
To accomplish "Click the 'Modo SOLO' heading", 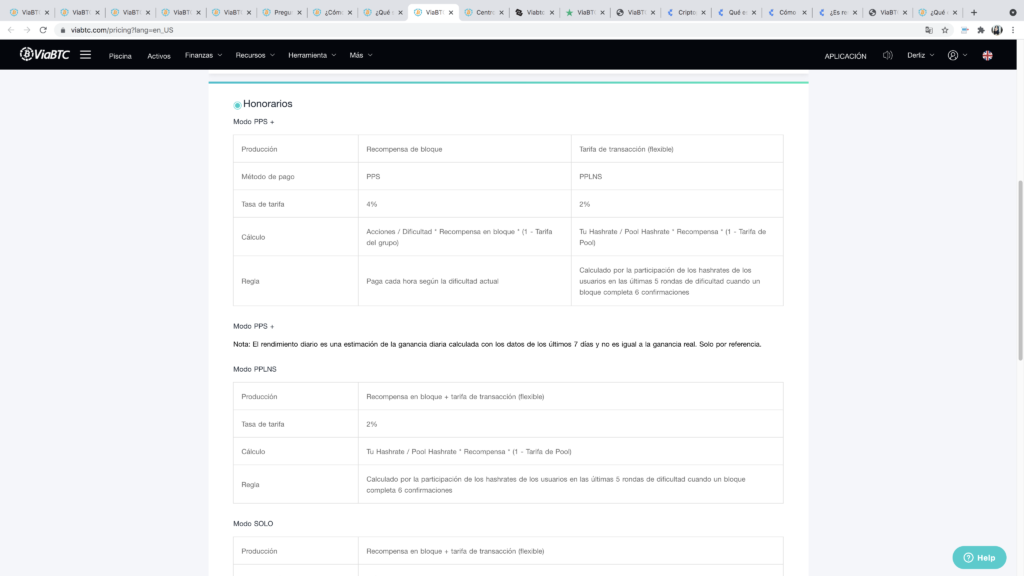I will point(253,524).
